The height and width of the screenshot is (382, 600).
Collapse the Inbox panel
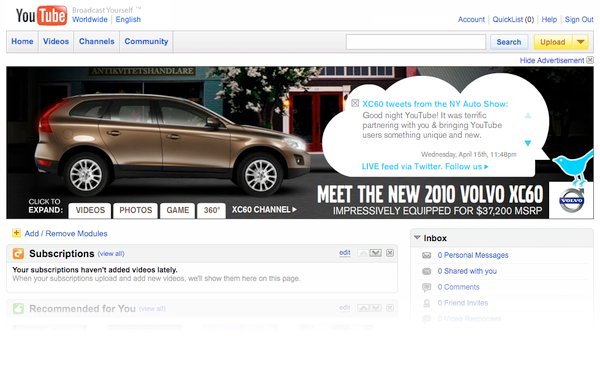tap(417, 238)
